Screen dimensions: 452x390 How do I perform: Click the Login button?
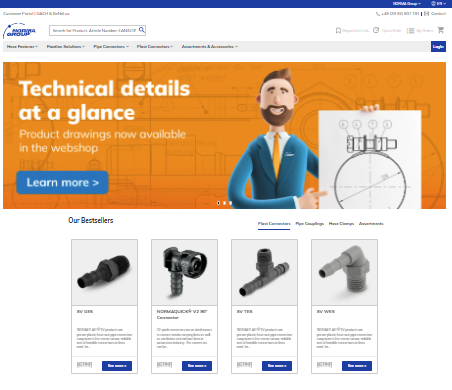pyautogui.click(x=438, y=47)
